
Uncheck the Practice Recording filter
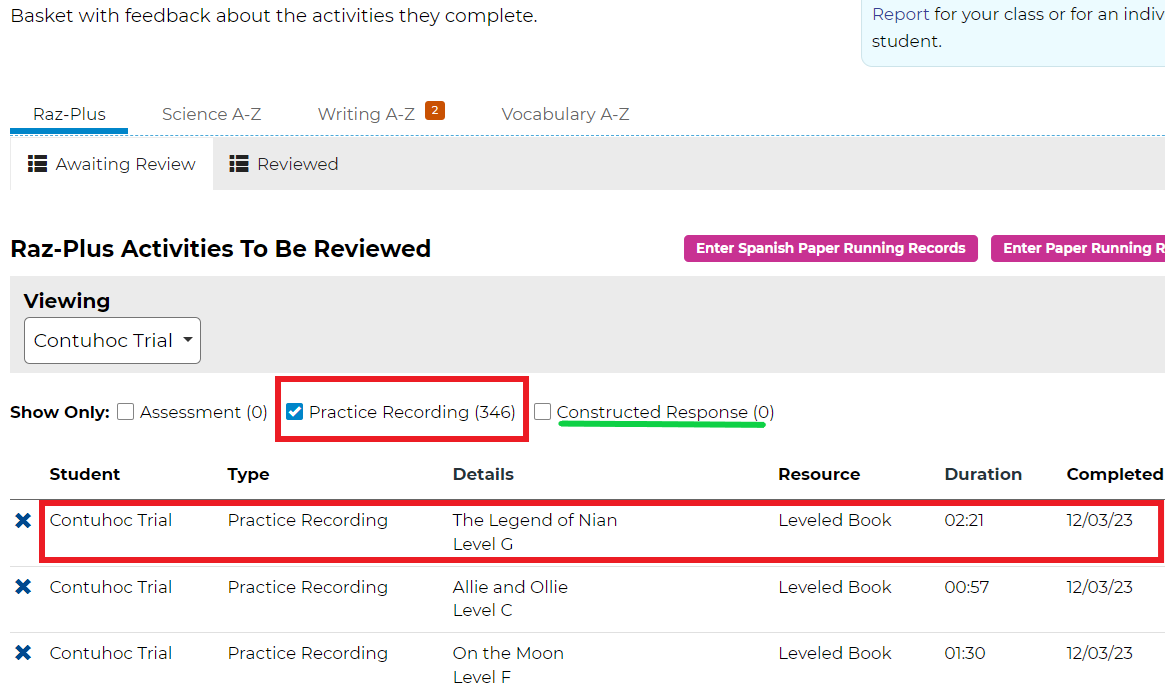(x=295, y=412)
